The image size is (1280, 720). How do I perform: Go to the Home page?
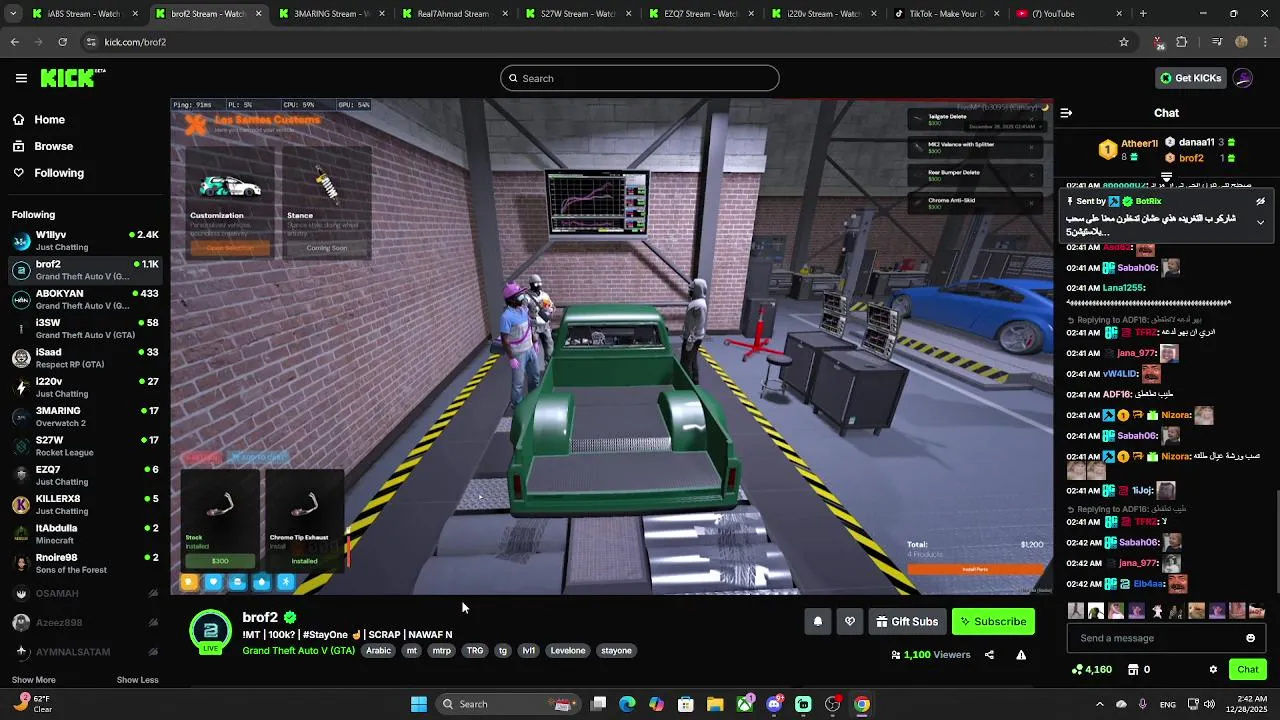click(39, 119)
